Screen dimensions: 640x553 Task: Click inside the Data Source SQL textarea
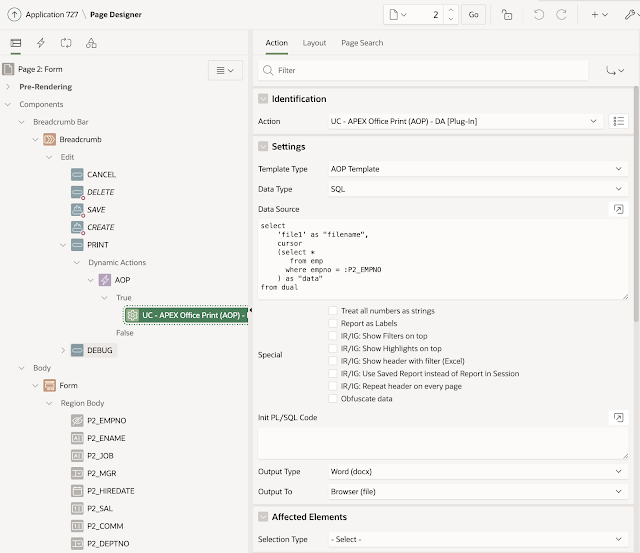coord(443,259)
